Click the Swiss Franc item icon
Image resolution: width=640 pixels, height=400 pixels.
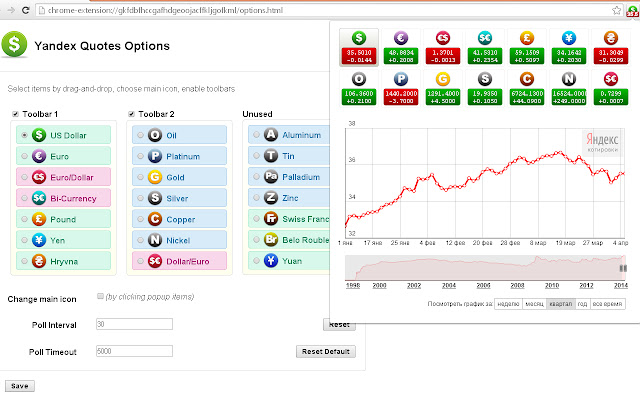click(271, 219)
